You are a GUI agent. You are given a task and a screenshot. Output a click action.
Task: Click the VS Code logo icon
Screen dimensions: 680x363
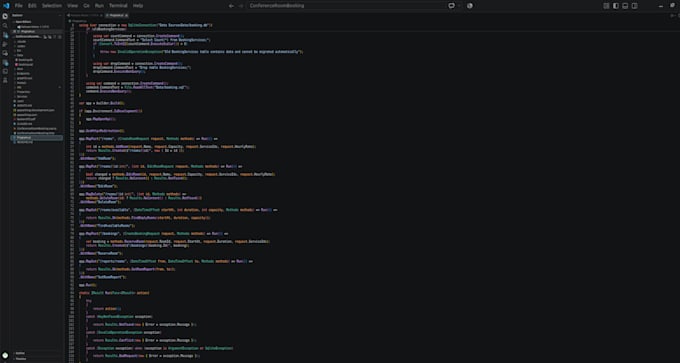(x=6, y=6)
